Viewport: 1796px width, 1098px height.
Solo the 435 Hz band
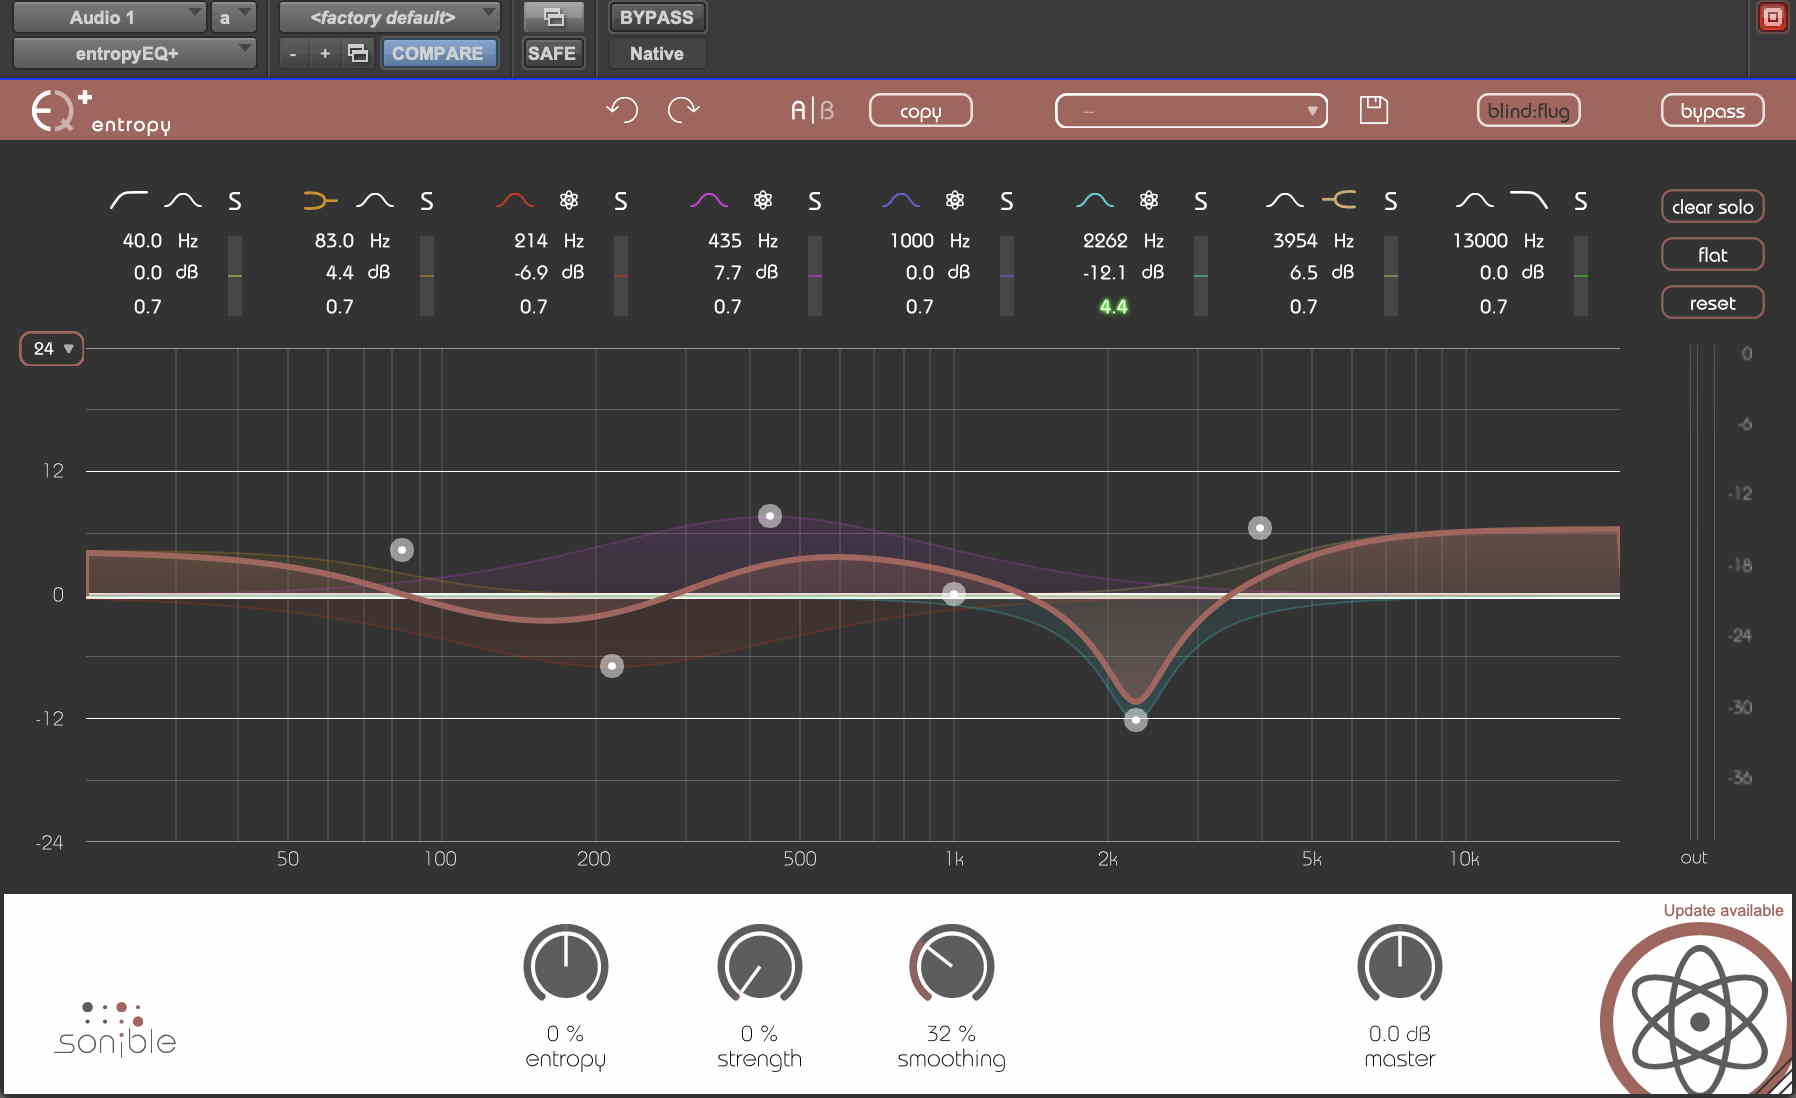(x=815, y=201)
